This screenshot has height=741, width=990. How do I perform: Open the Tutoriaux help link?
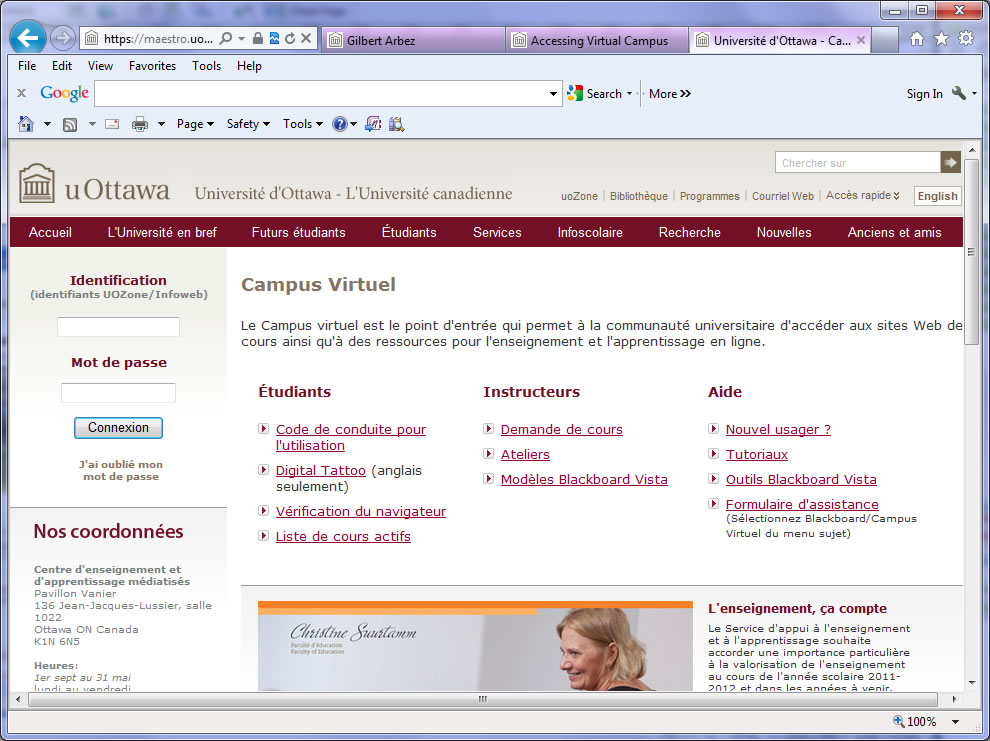pyautogui.click(x=756, y=454)
